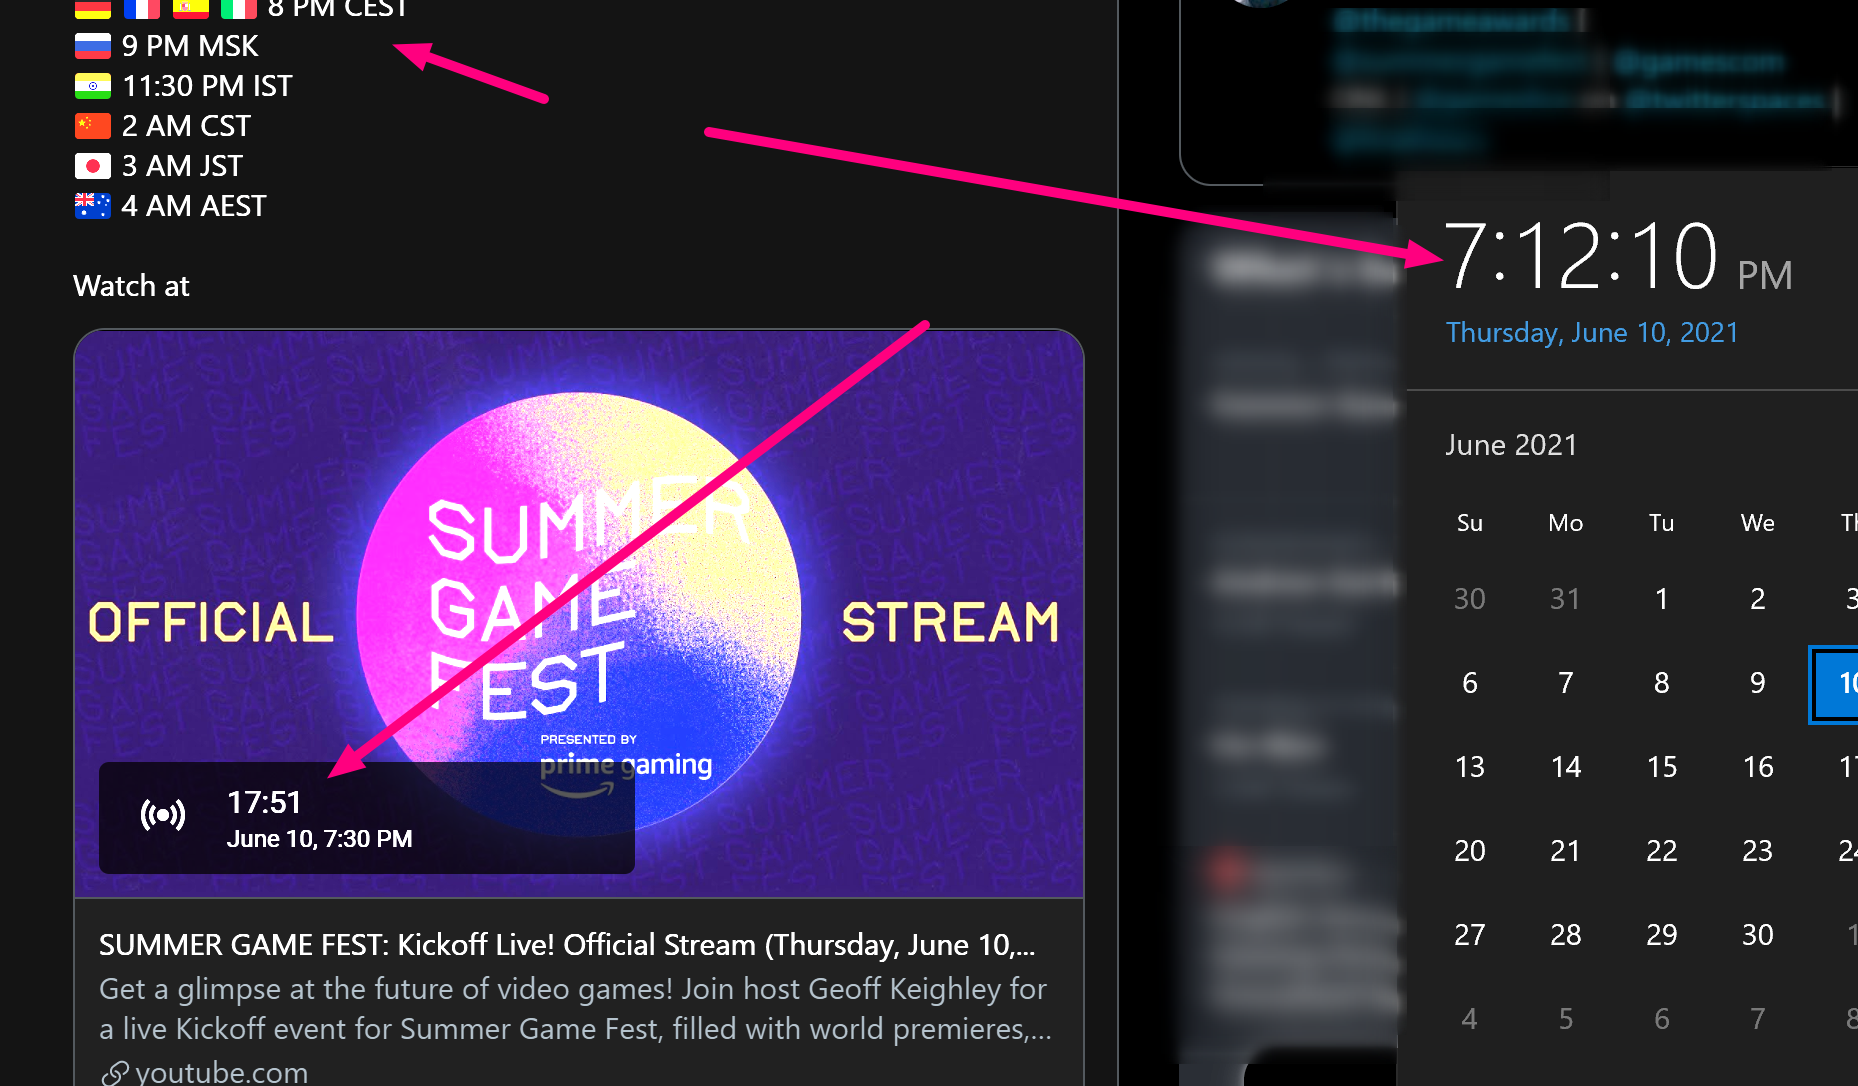Select June 7 in the calendar

pos(1566,683)
